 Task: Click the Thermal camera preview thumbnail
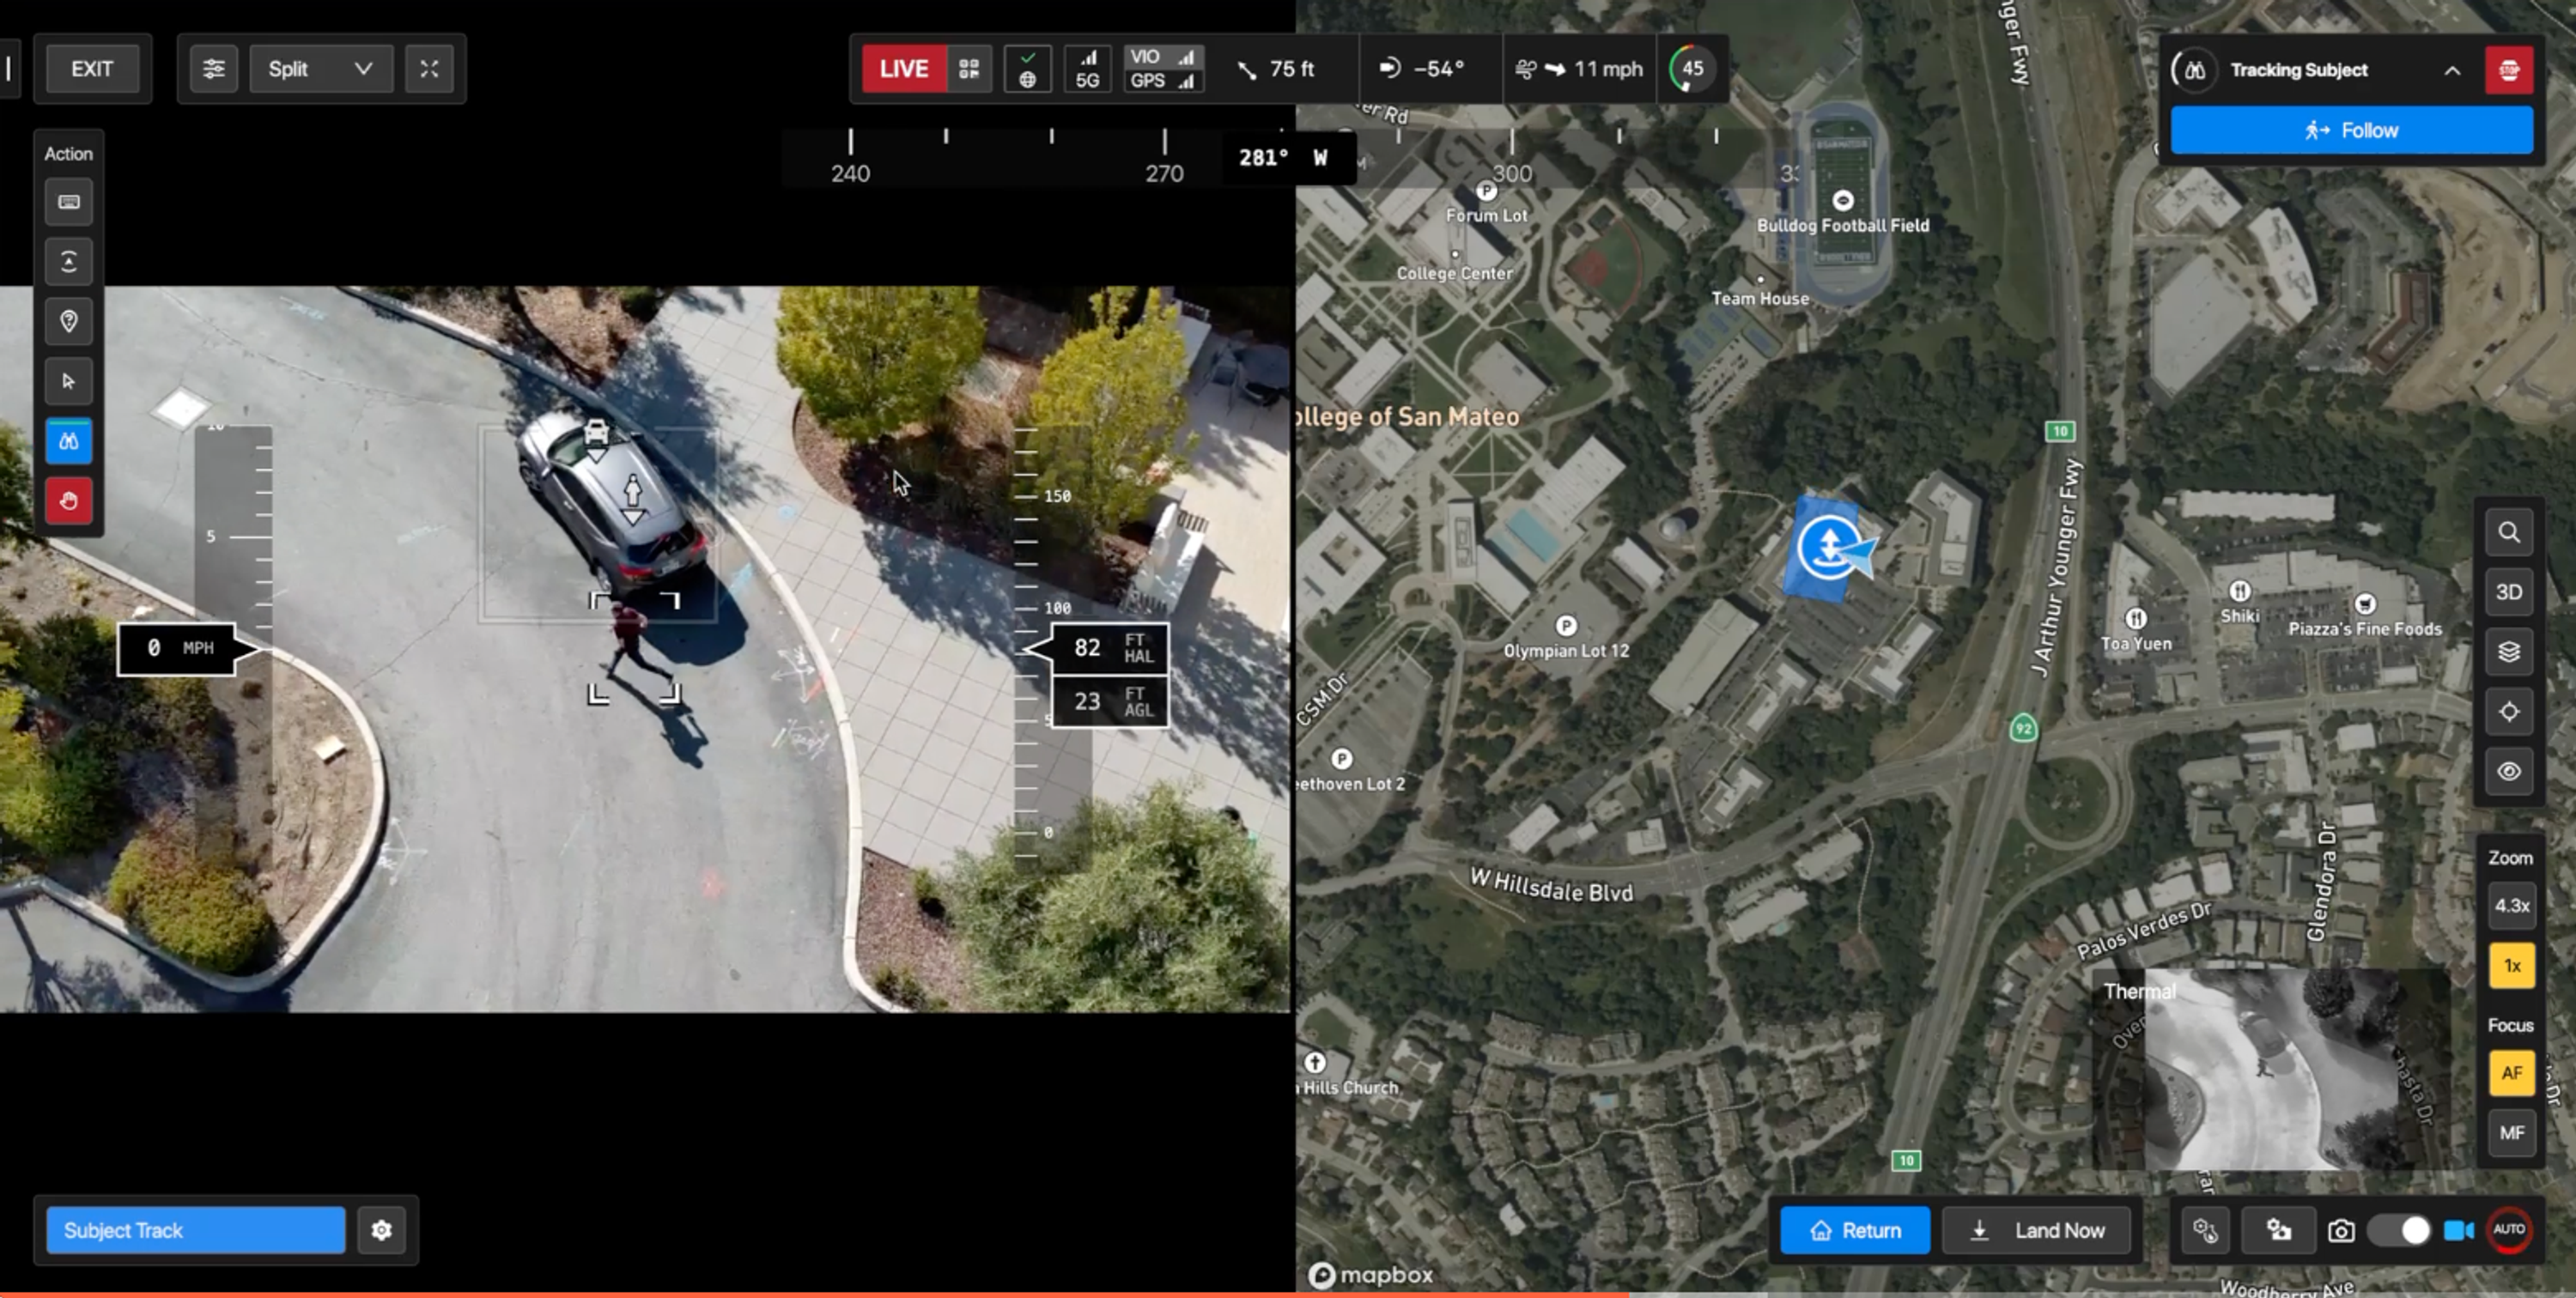pos(2270,1070)
